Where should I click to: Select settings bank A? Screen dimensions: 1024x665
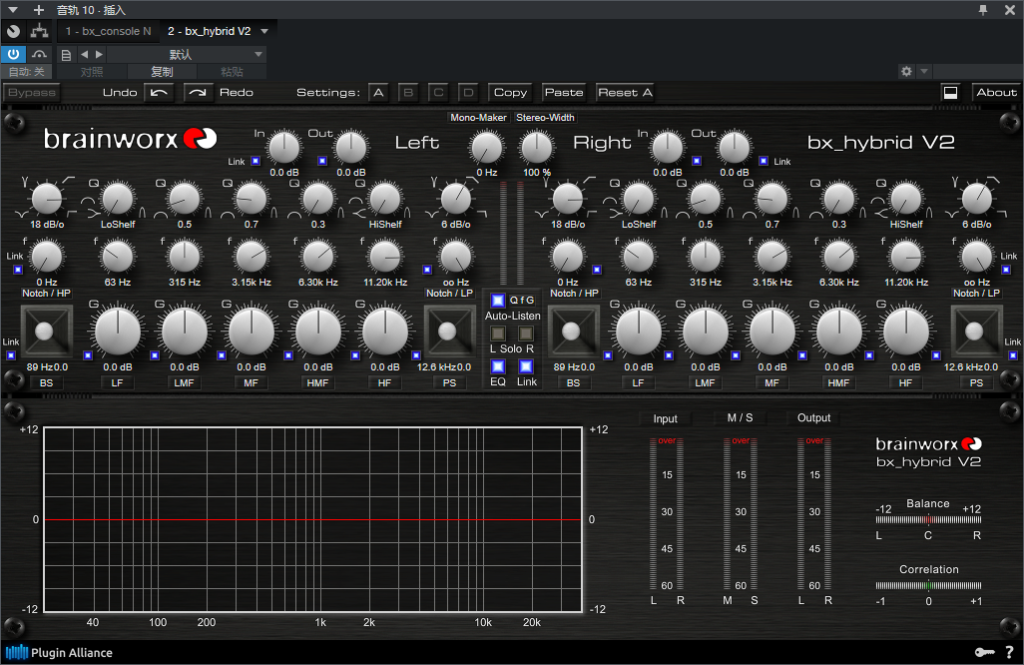click(378, 92)
